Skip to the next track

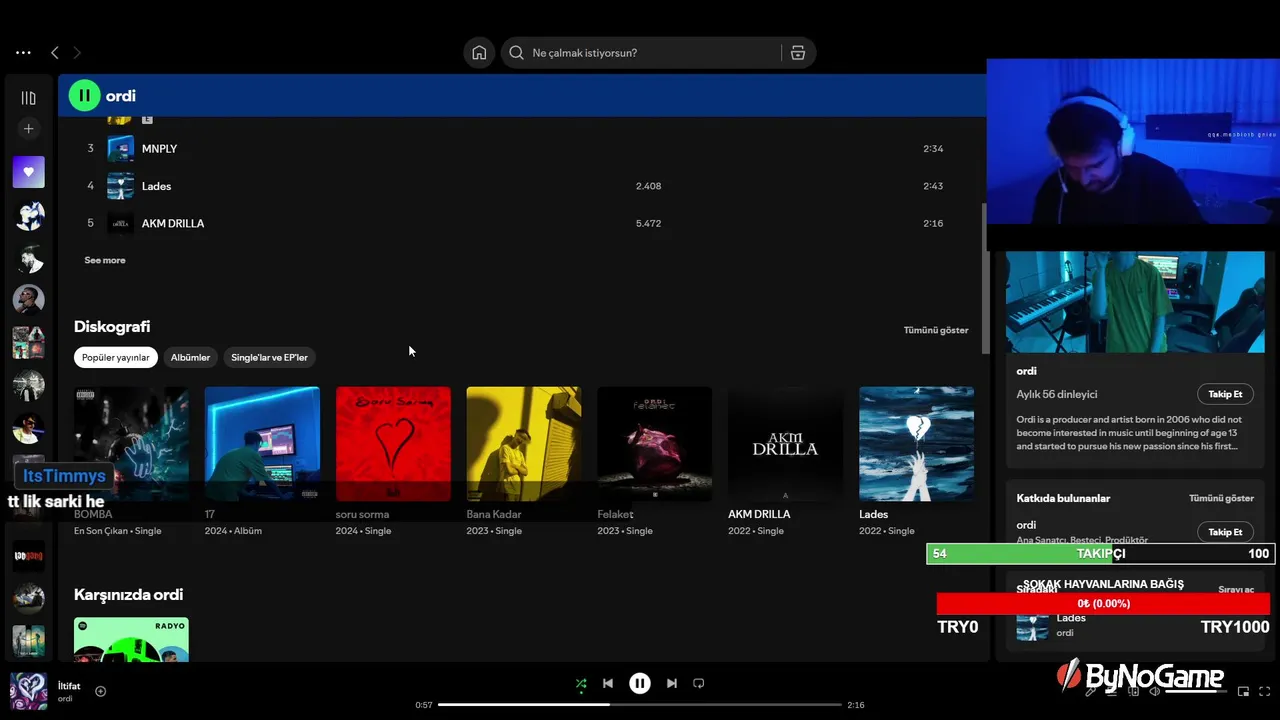[672, 684]
